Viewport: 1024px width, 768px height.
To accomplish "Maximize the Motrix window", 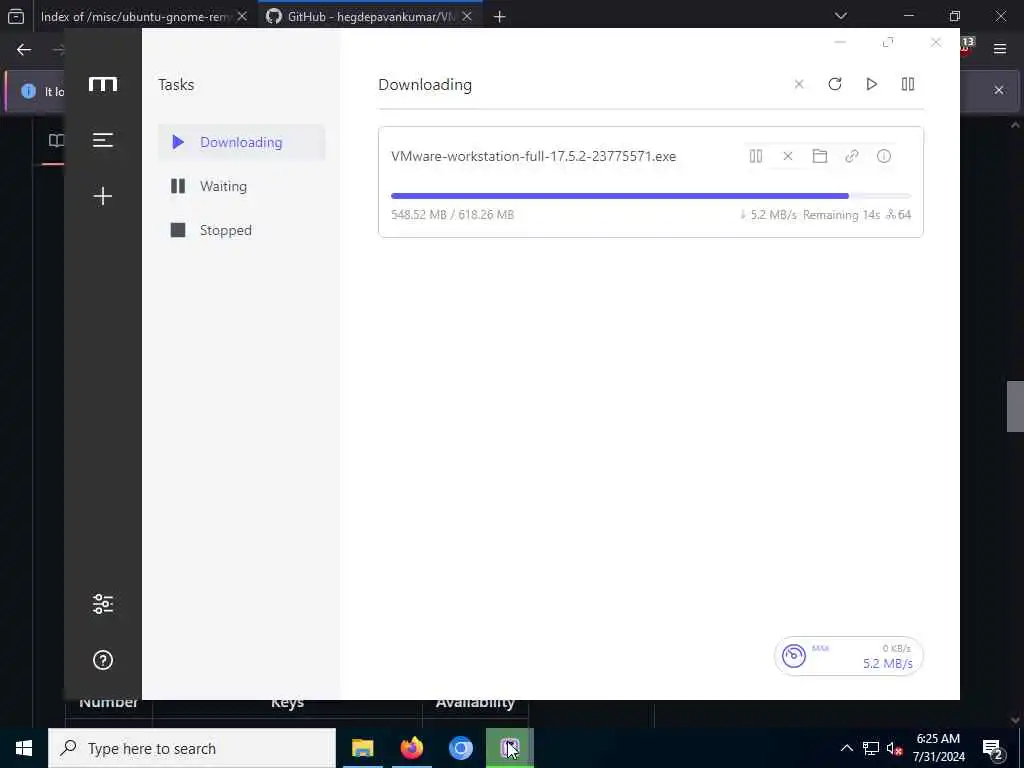I will [x=888, y=42].
